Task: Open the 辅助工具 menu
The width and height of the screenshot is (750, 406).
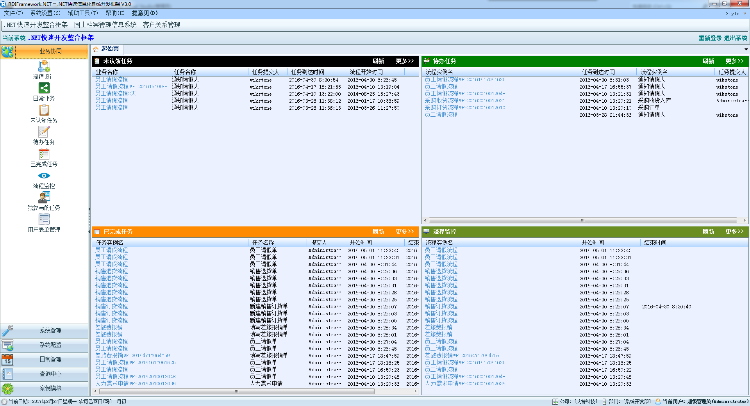Action: [x=83, y=13]
